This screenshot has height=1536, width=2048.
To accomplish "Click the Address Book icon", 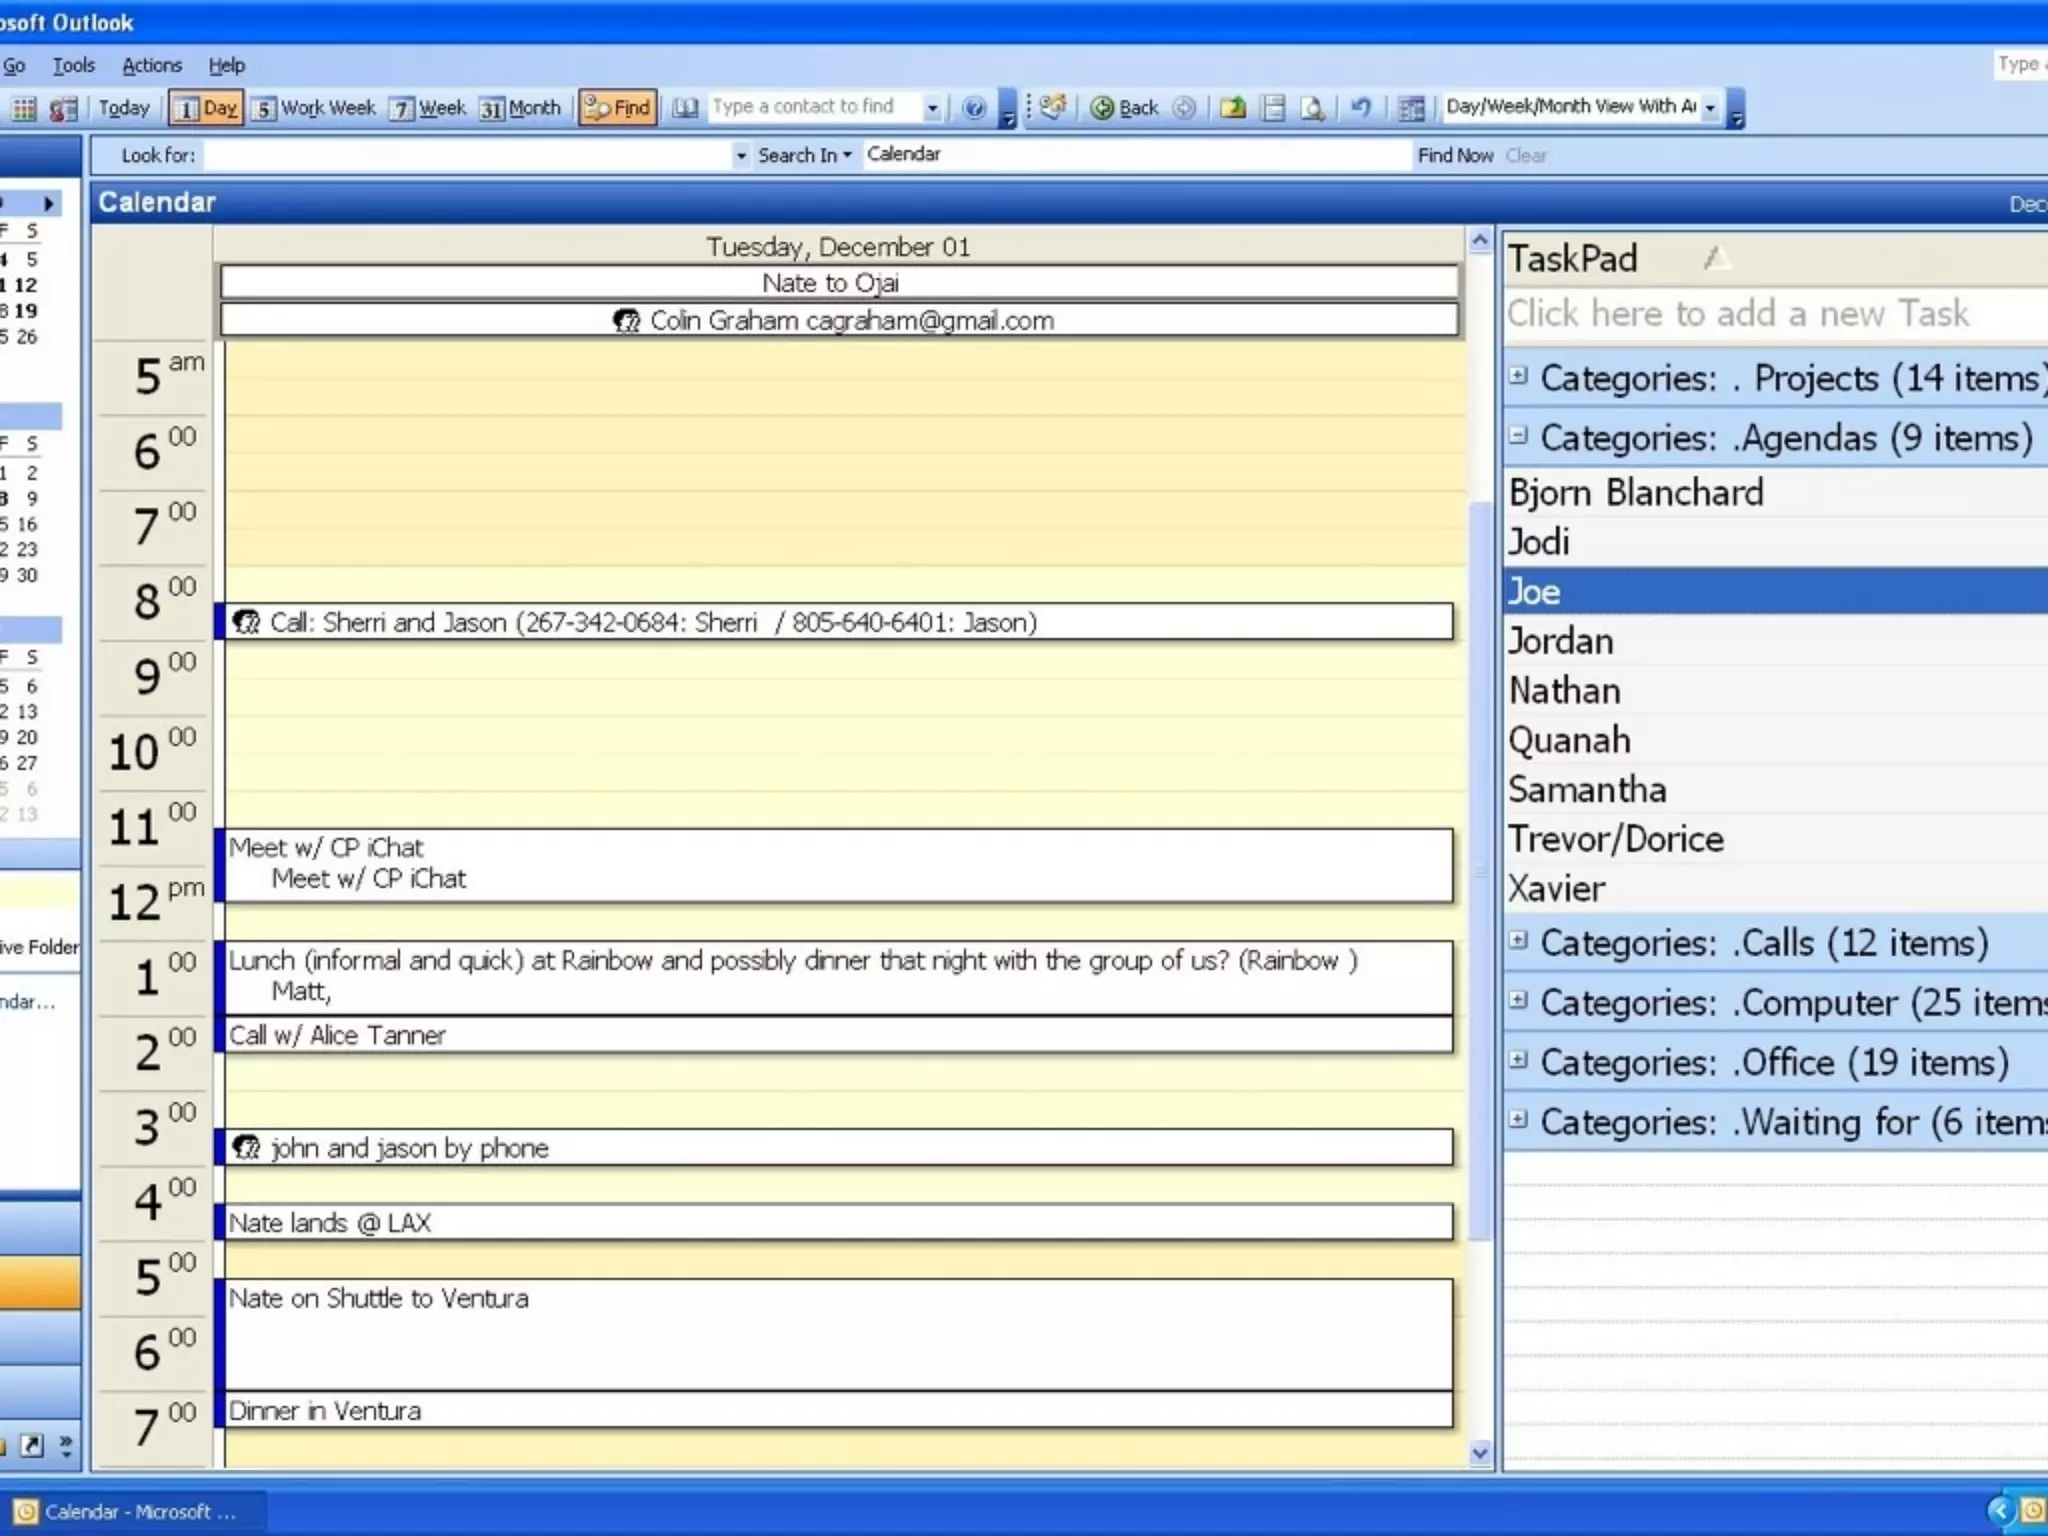I will pos(685,108).
